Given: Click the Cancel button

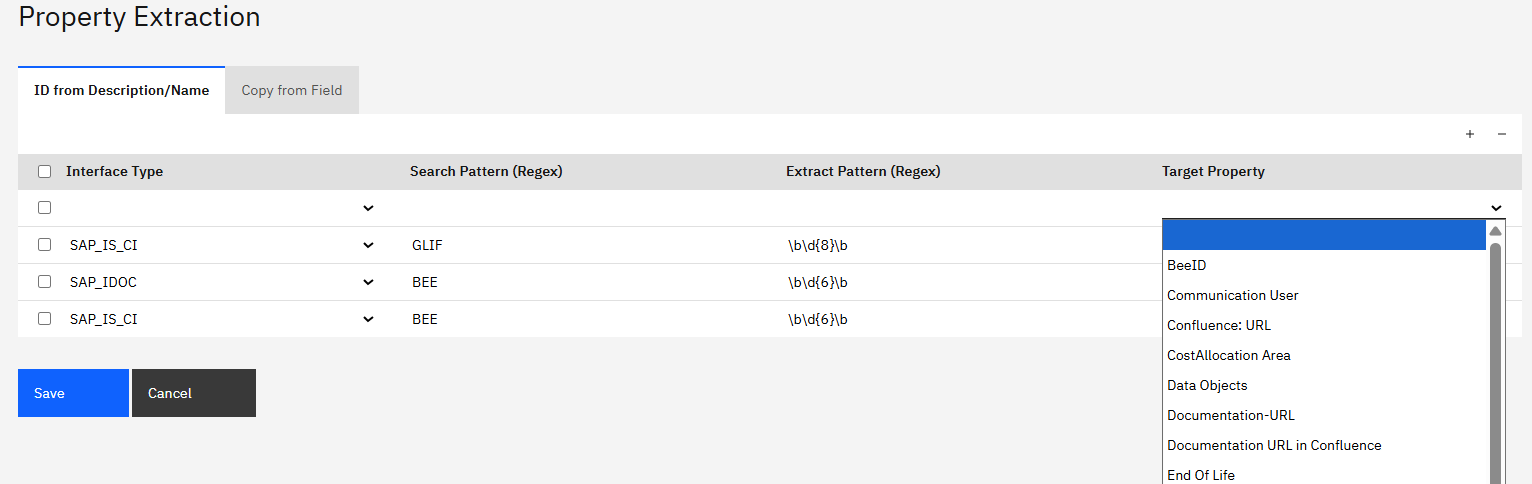Looking at the screenshot, I should pos(193,393).
